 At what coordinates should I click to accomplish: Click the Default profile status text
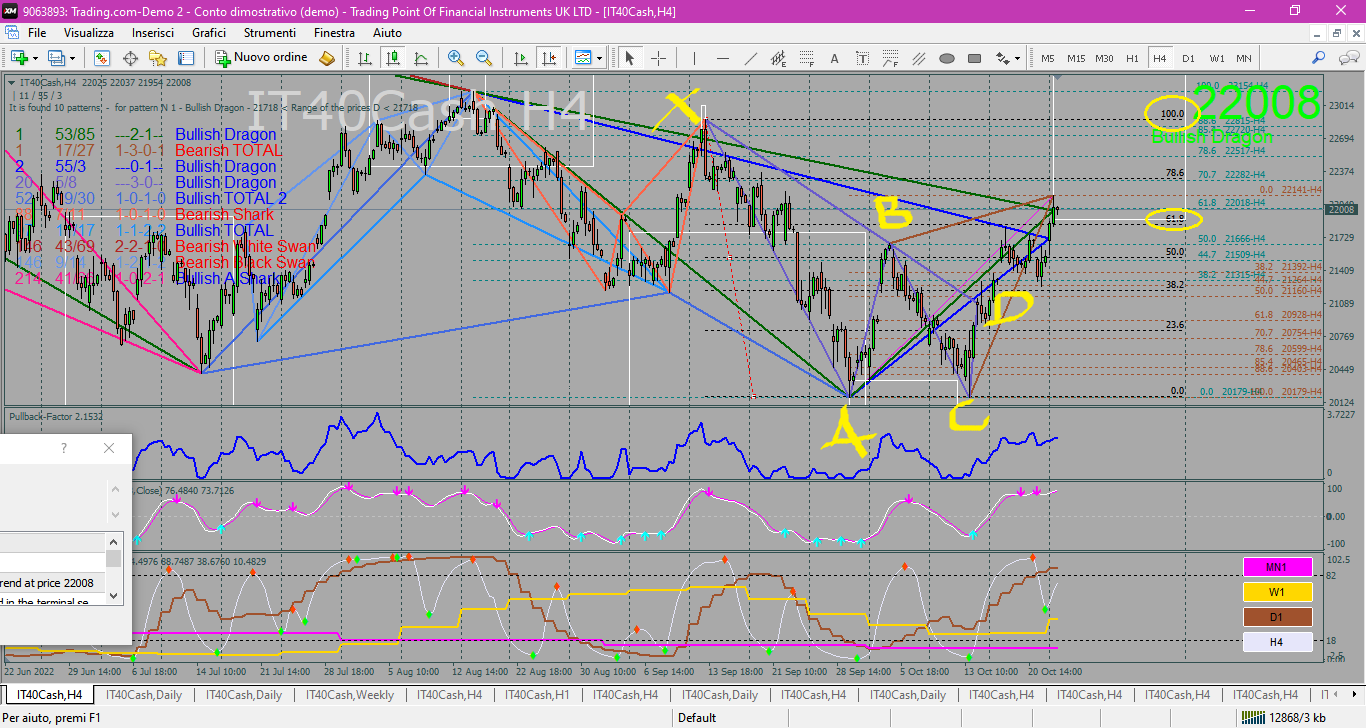coord(697,717)
